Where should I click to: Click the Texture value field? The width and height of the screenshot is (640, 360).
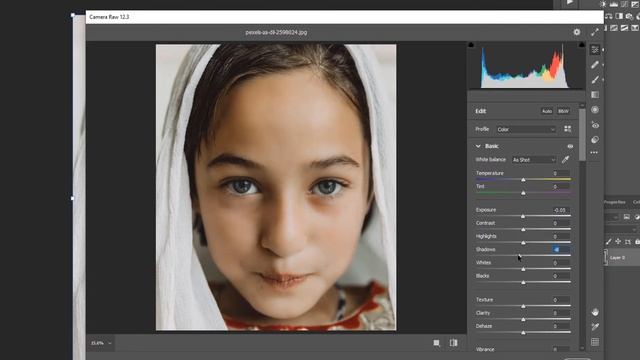pyautogui.click(x=560, y=300)
